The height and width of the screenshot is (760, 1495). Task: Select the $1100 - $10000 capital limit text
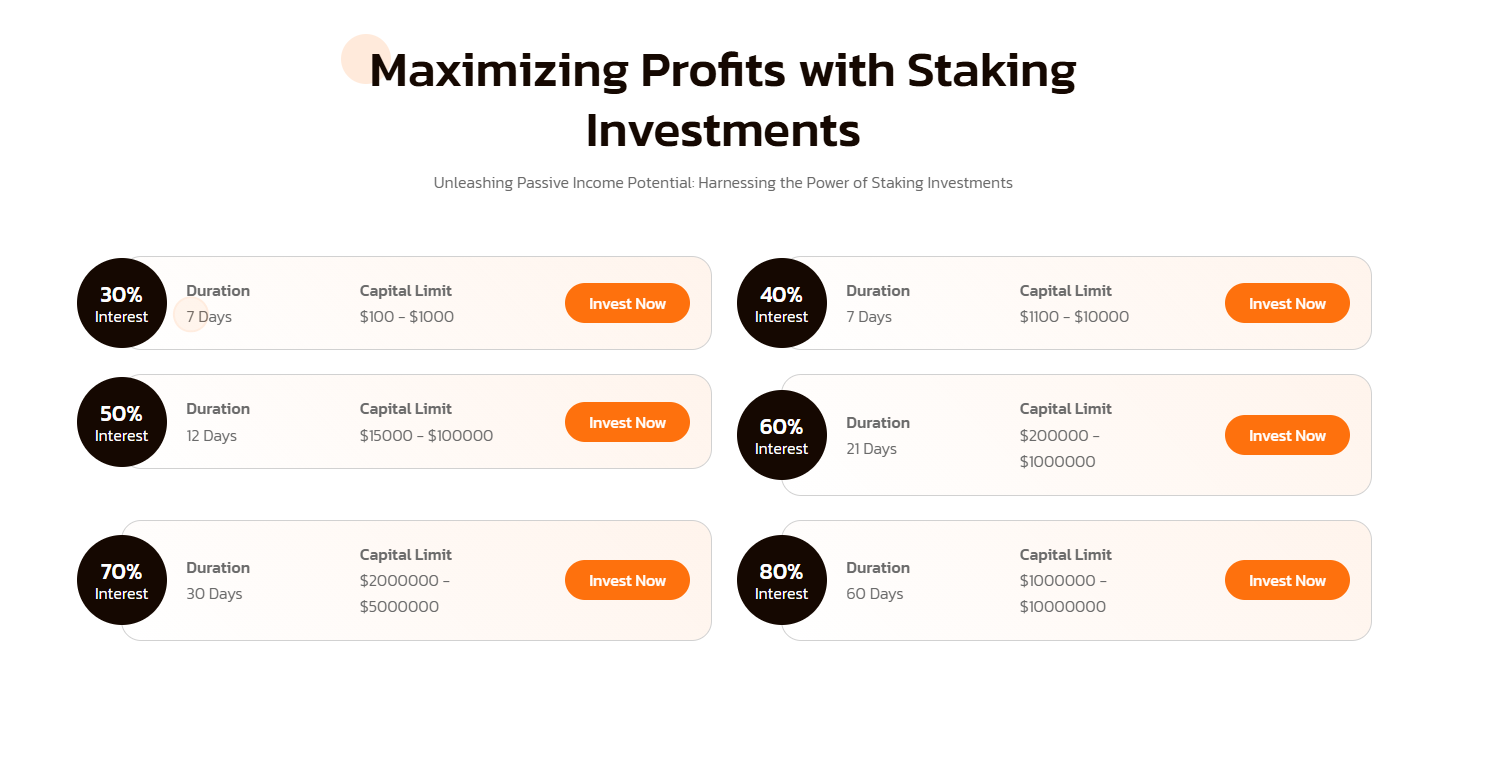click(1074, 317)
